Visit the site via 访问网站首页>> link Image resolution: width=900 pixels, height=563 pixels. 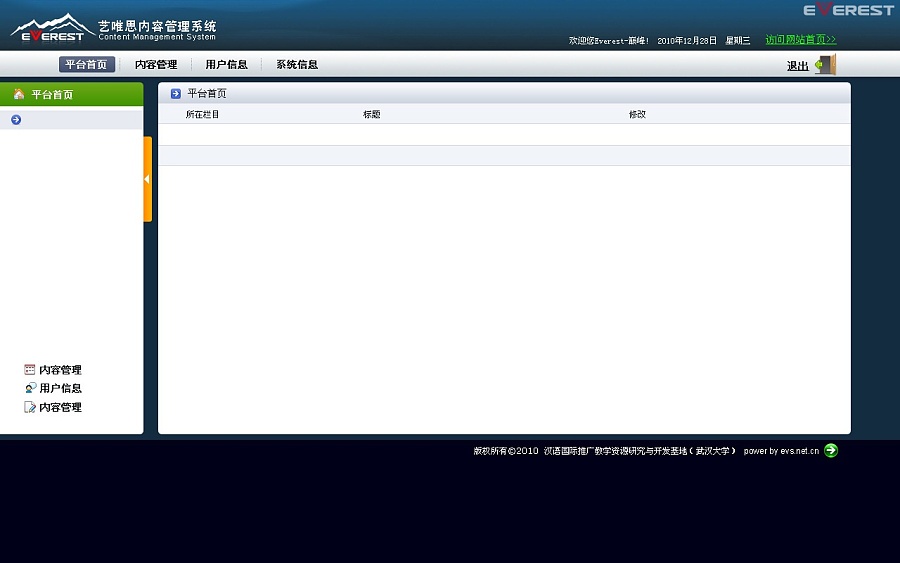801,40
